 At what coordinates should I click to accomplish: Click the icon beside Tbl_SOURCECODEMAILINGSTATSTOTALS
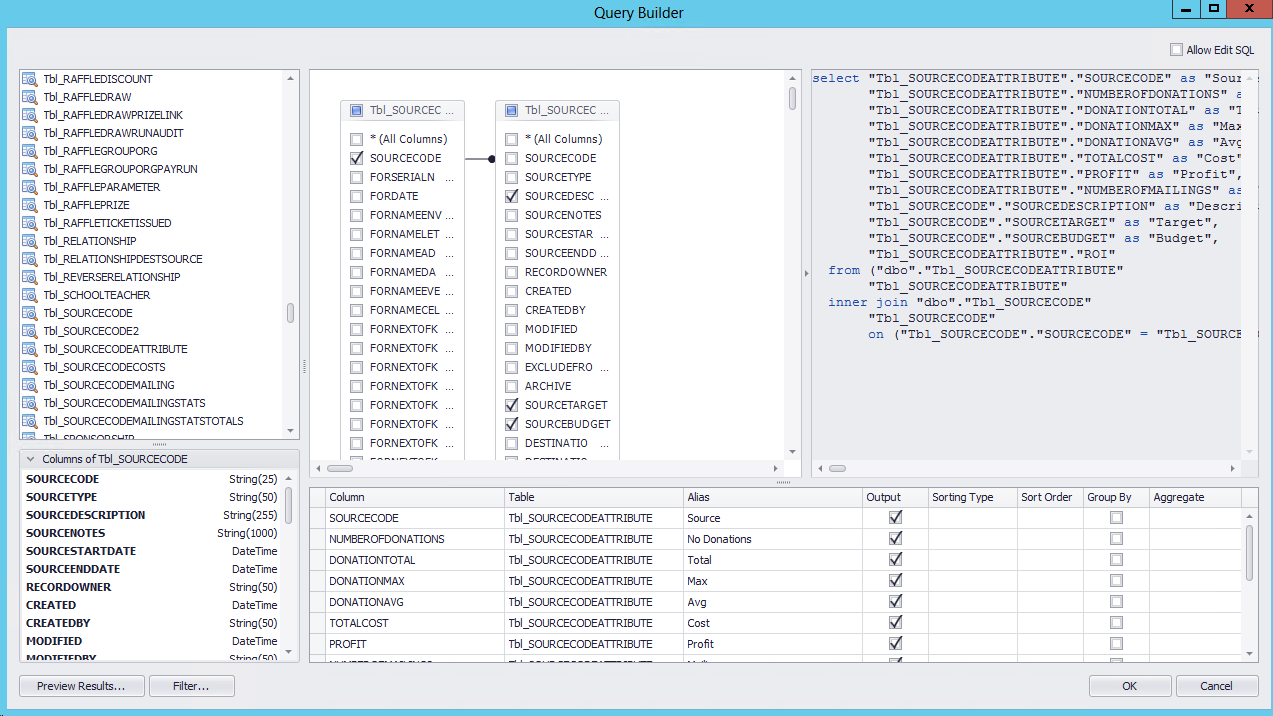point(30,421)
